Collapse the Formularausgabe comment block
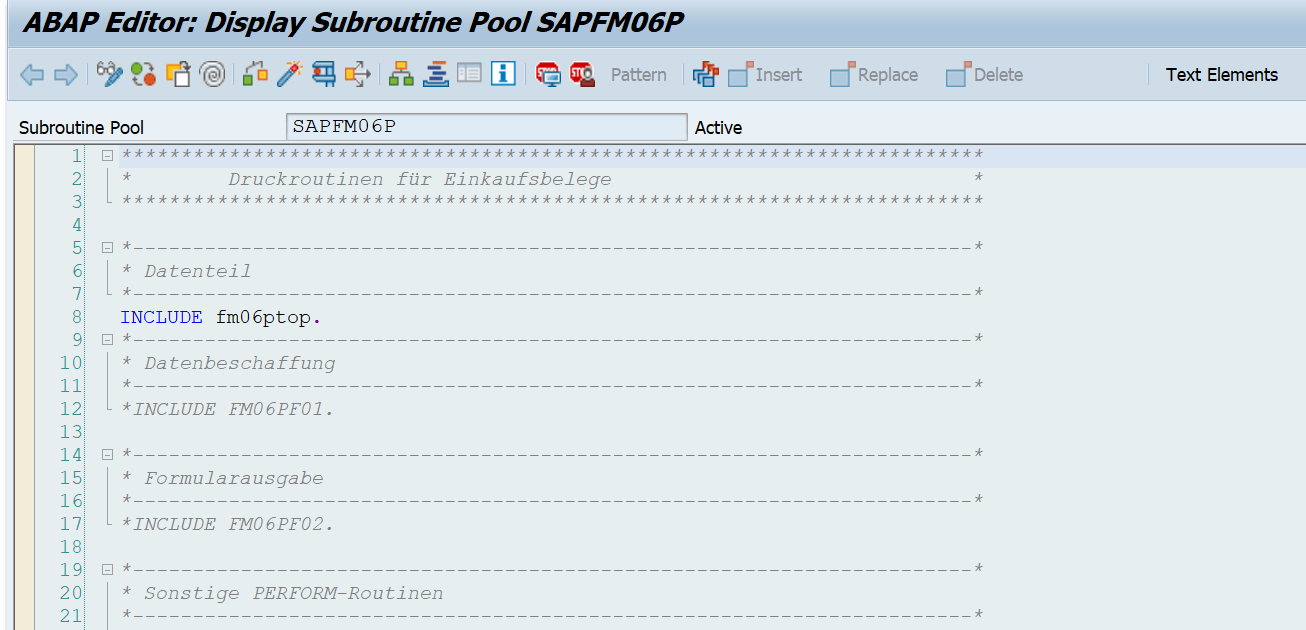The image size is (1306, 630). [107, 454]
